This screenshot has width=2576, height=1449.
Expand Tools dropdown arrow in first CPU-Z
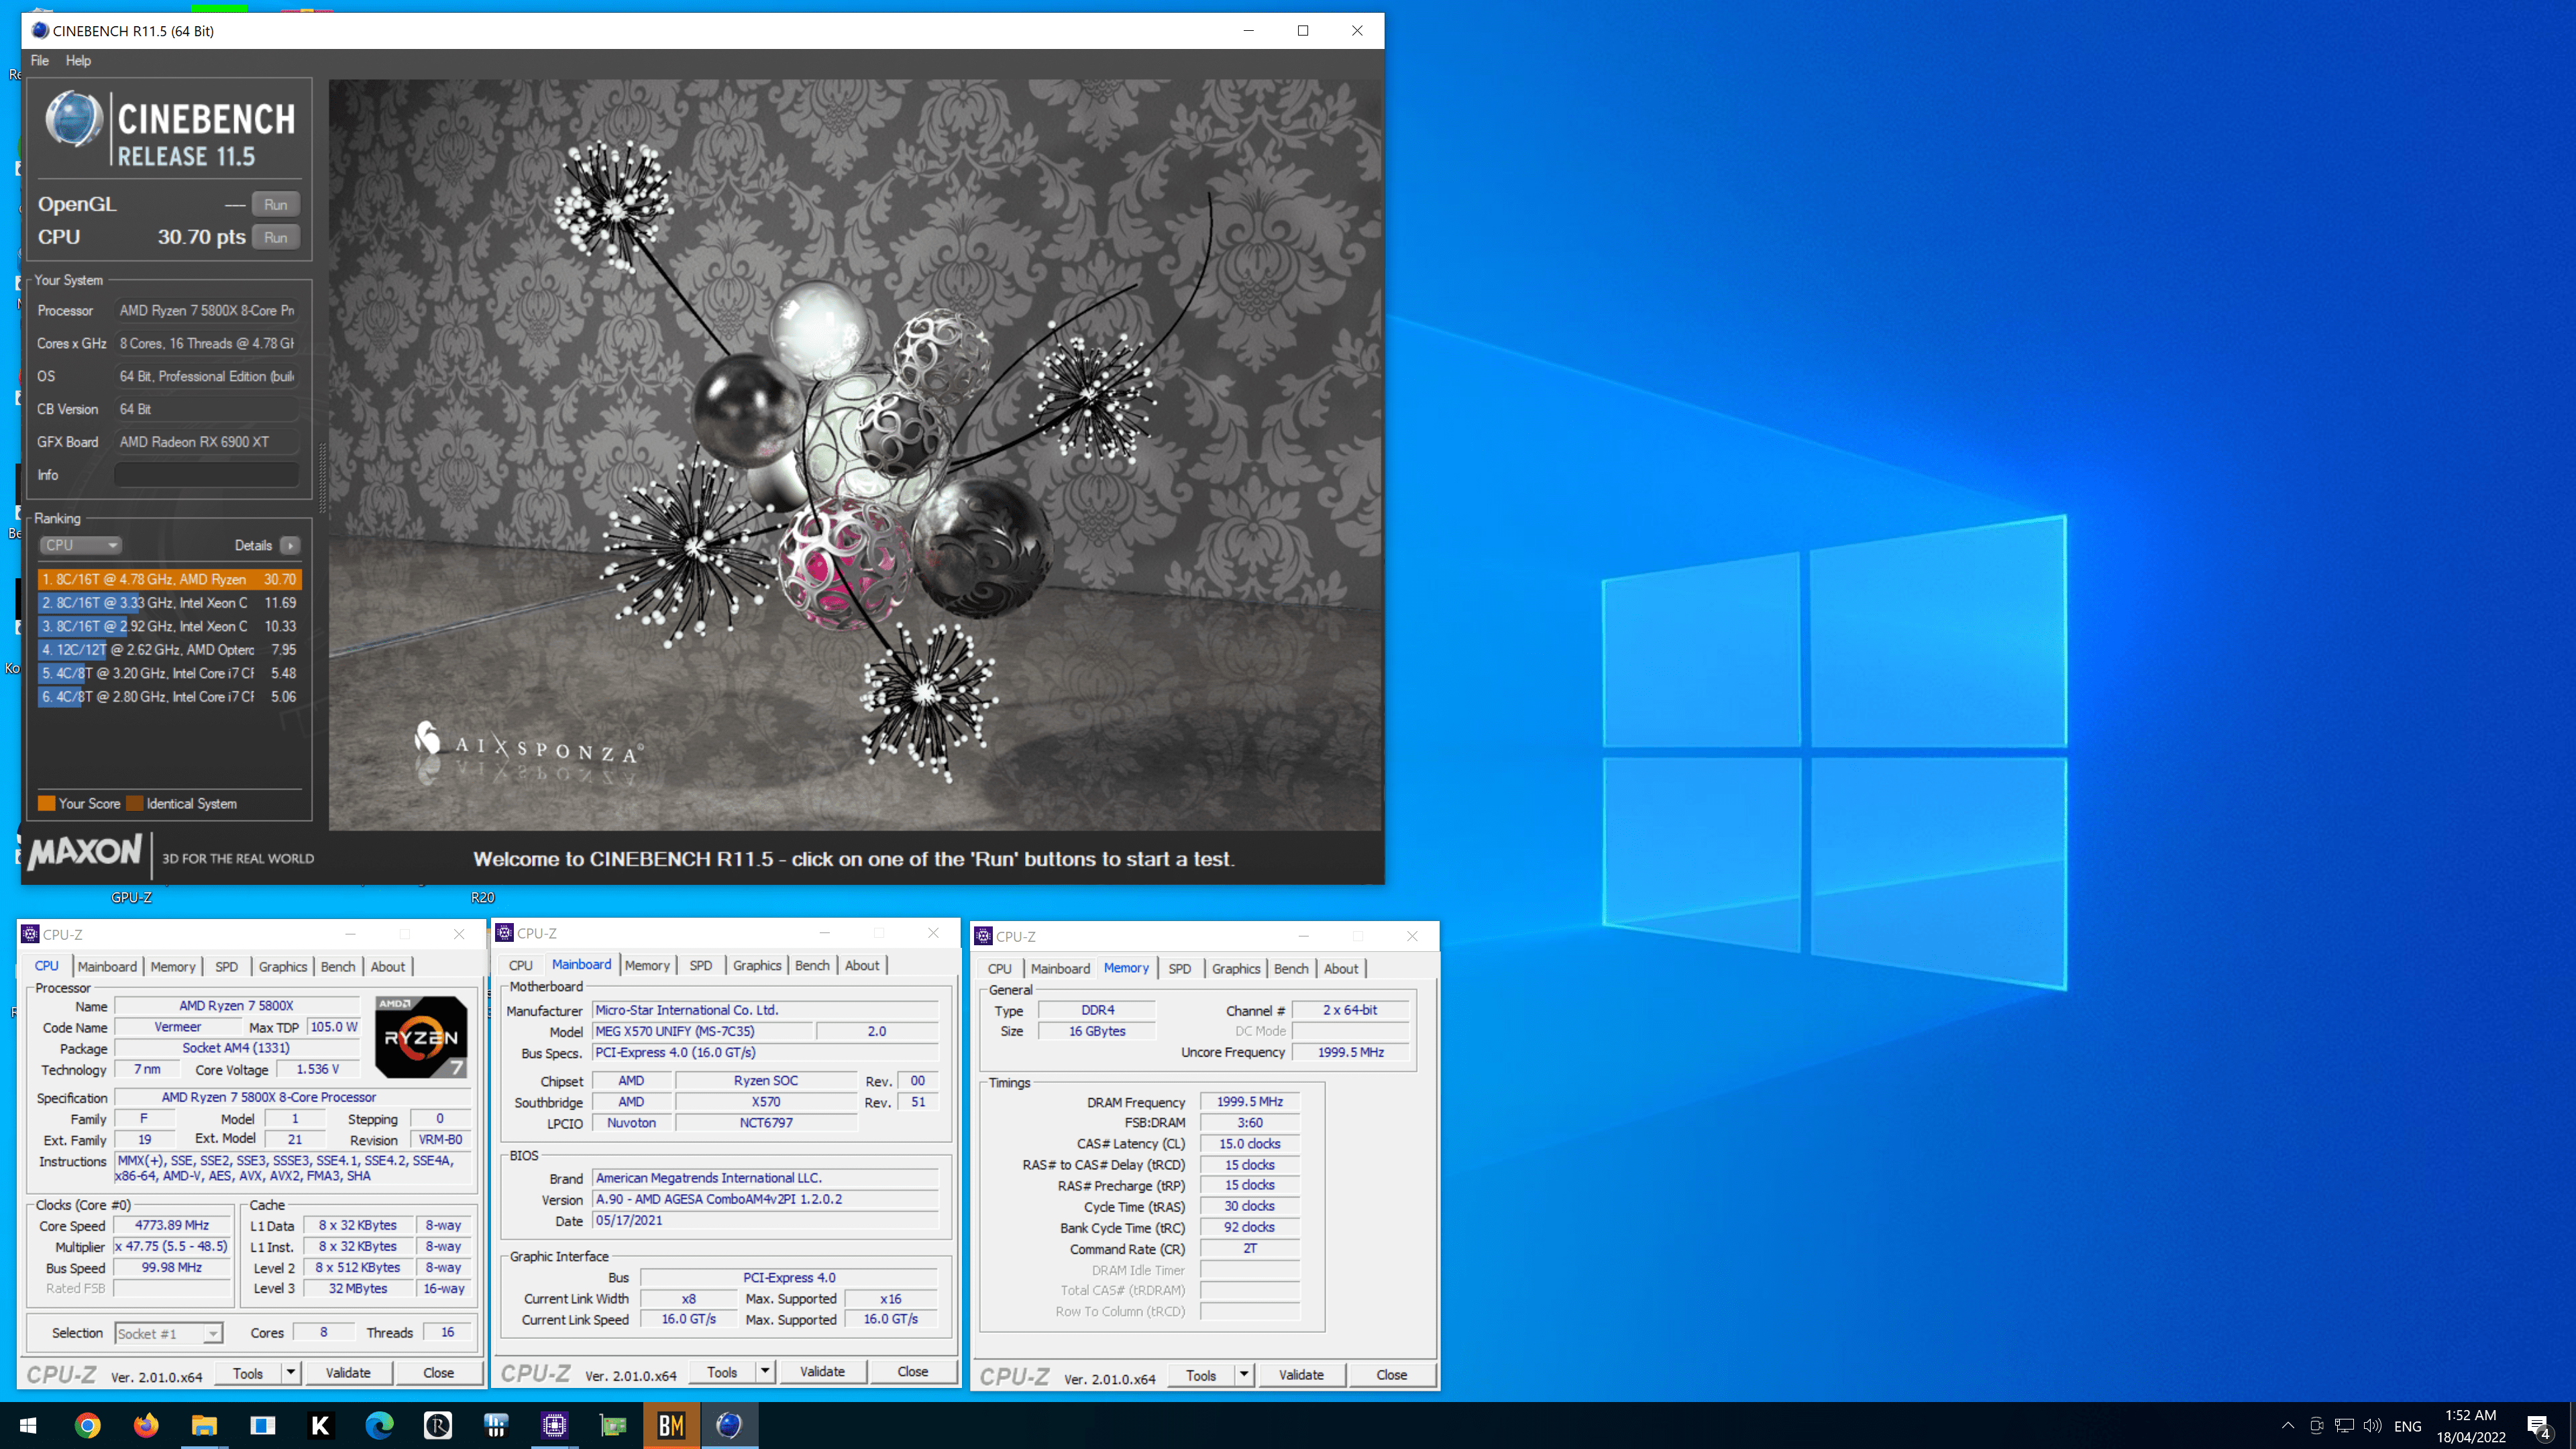pos(291,1373)
